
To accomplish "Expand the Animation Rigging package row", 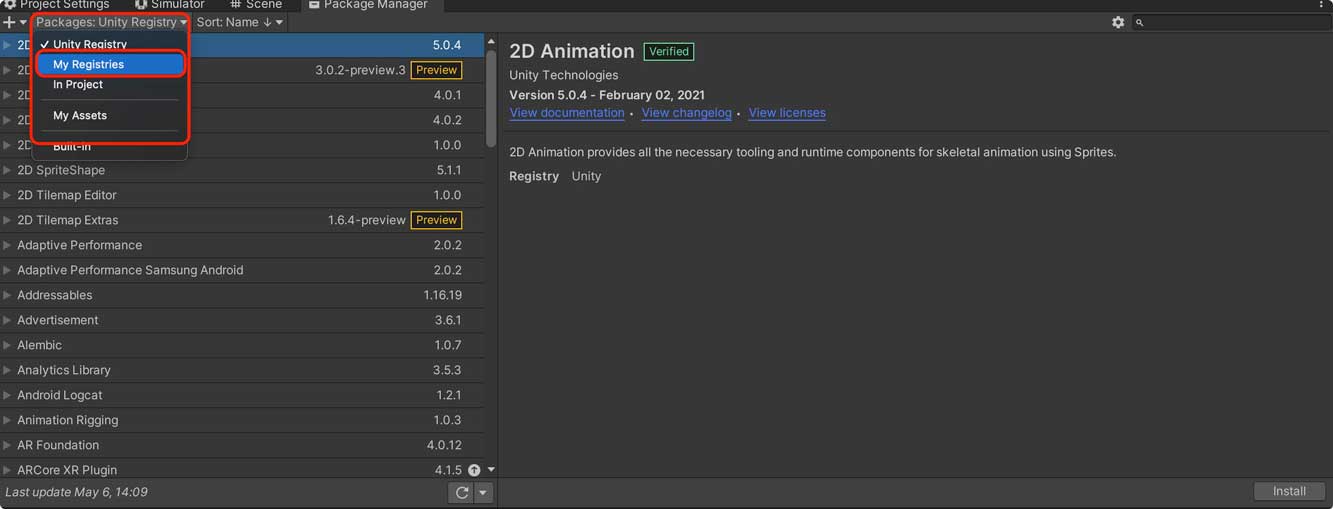I will 7,420.
